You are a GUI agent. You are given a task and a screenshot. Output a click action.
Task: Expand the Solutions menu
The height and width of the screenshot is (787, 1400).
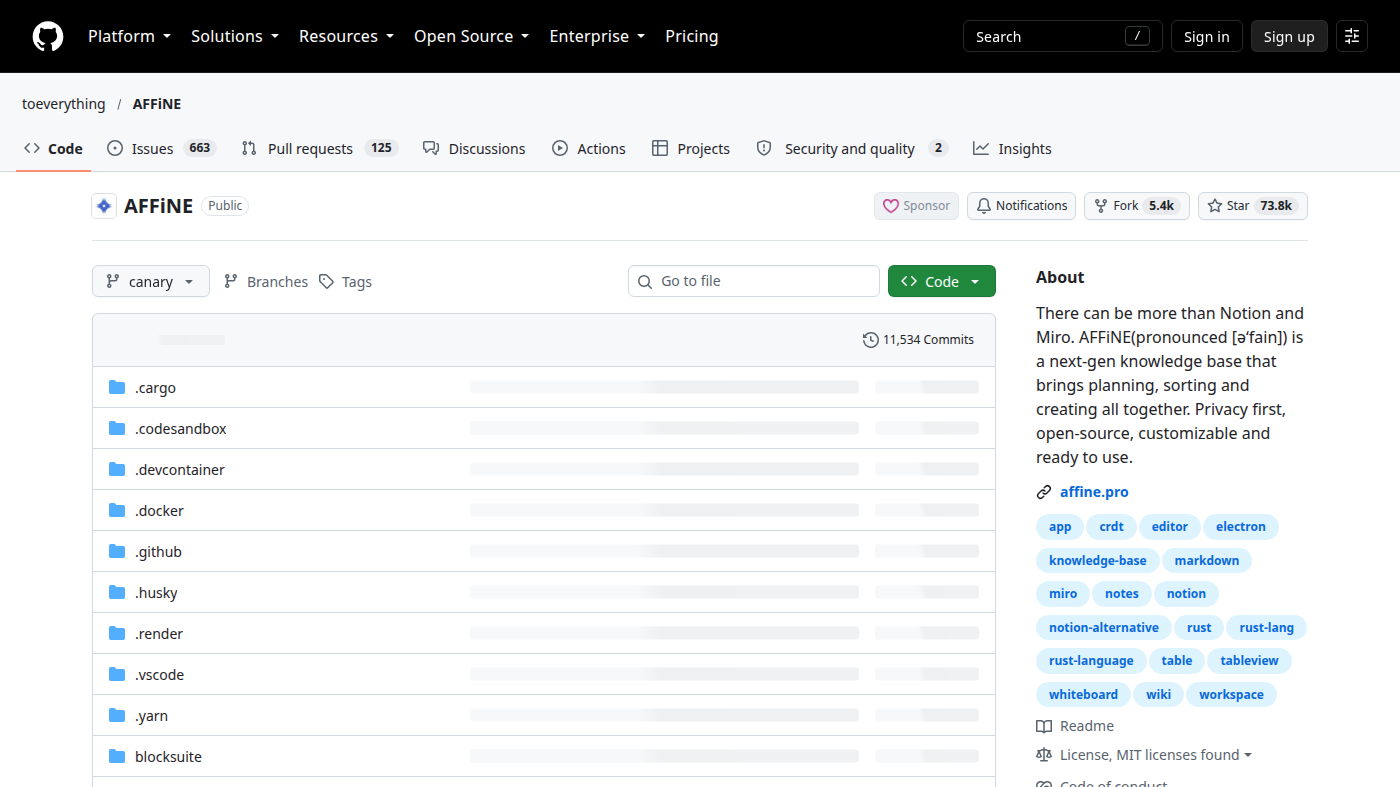click(x=235, y=36)
